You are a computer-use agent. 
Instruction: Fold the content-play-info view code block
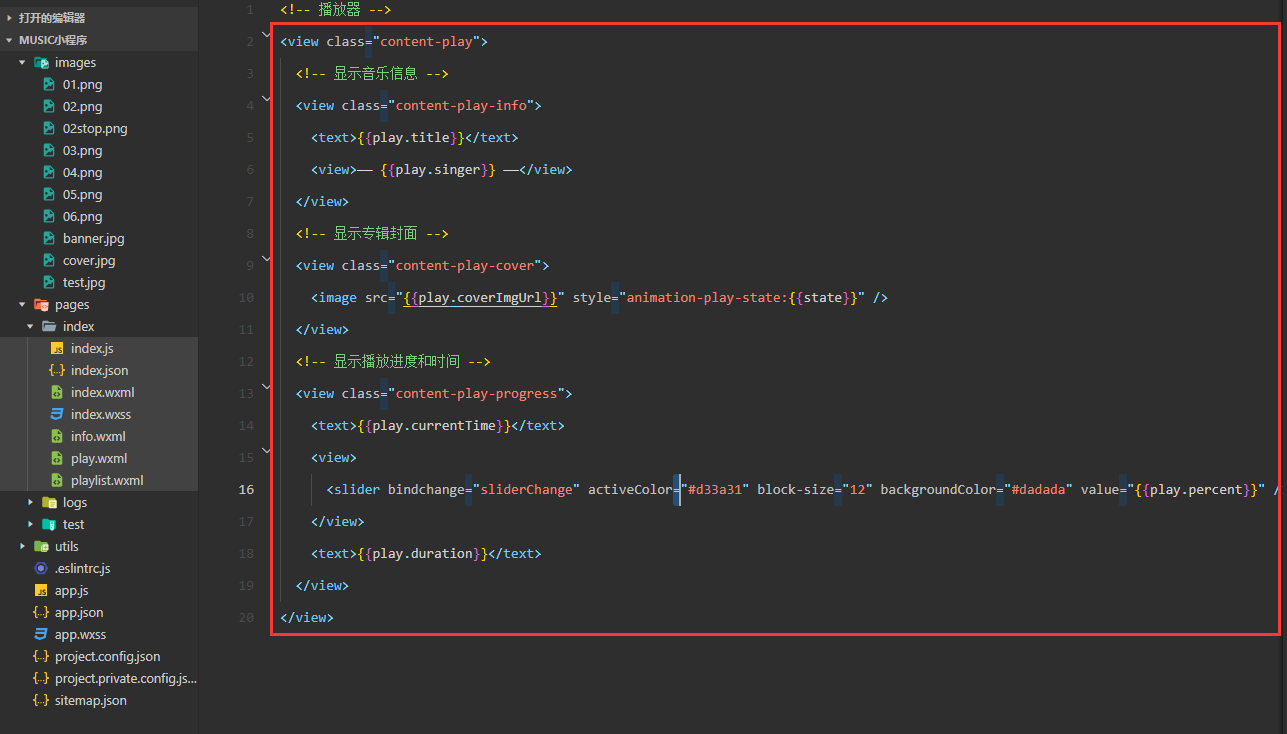266,99
